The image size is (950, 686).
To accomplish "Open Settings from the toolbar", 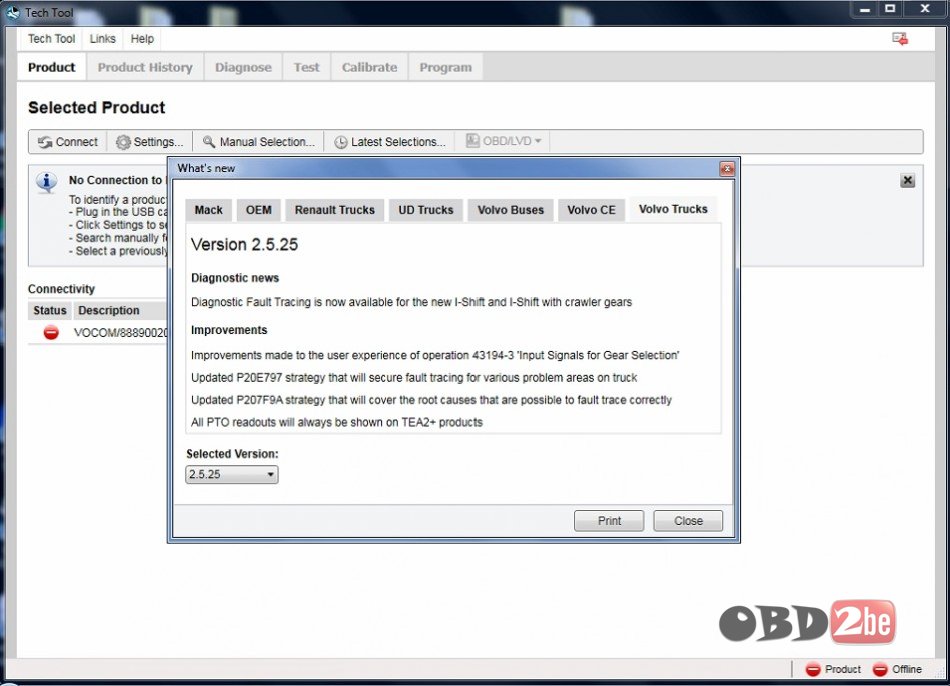I will pyautogui.click(x=149, y=142).
